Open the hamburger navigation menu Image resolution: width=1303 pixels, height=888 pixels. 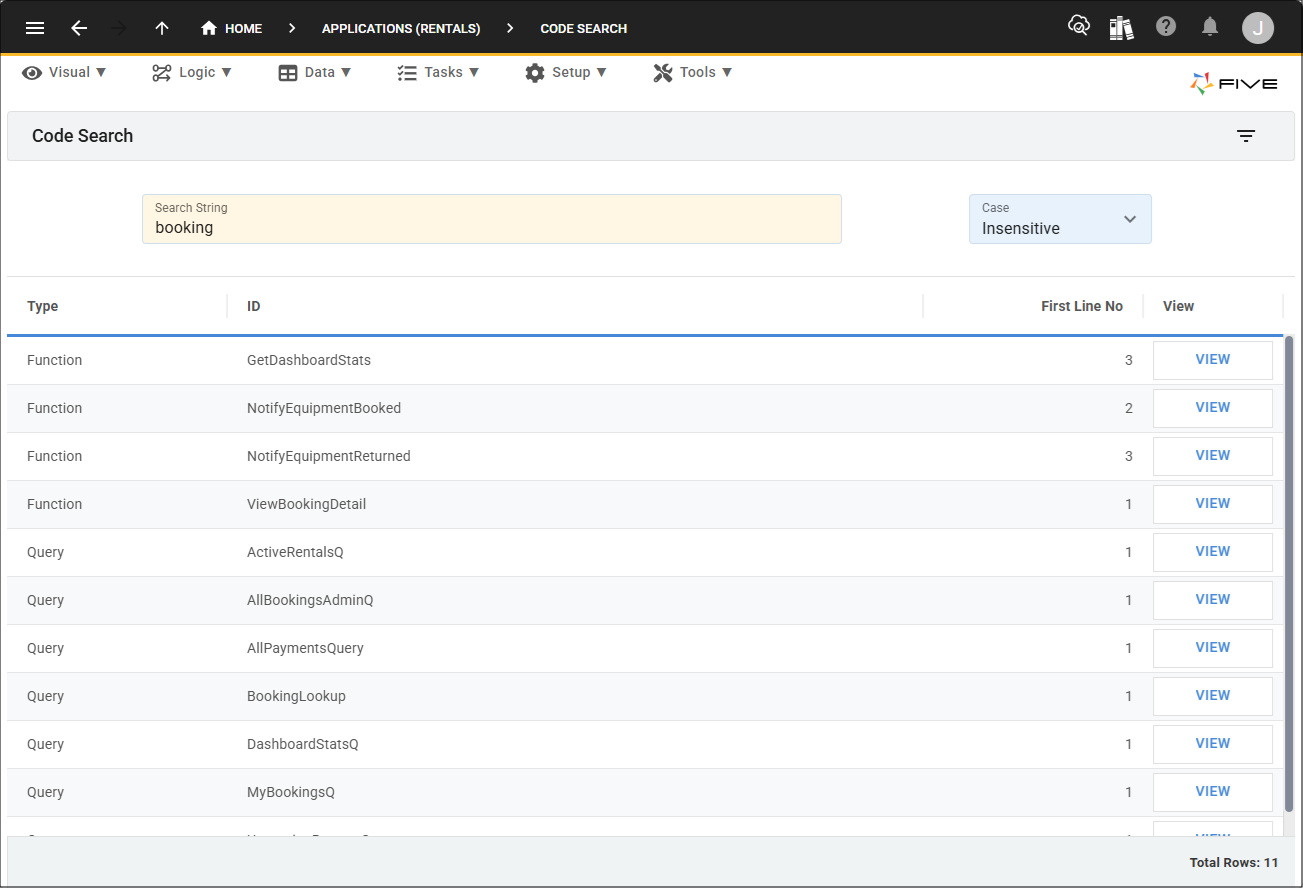pos(35,28)
